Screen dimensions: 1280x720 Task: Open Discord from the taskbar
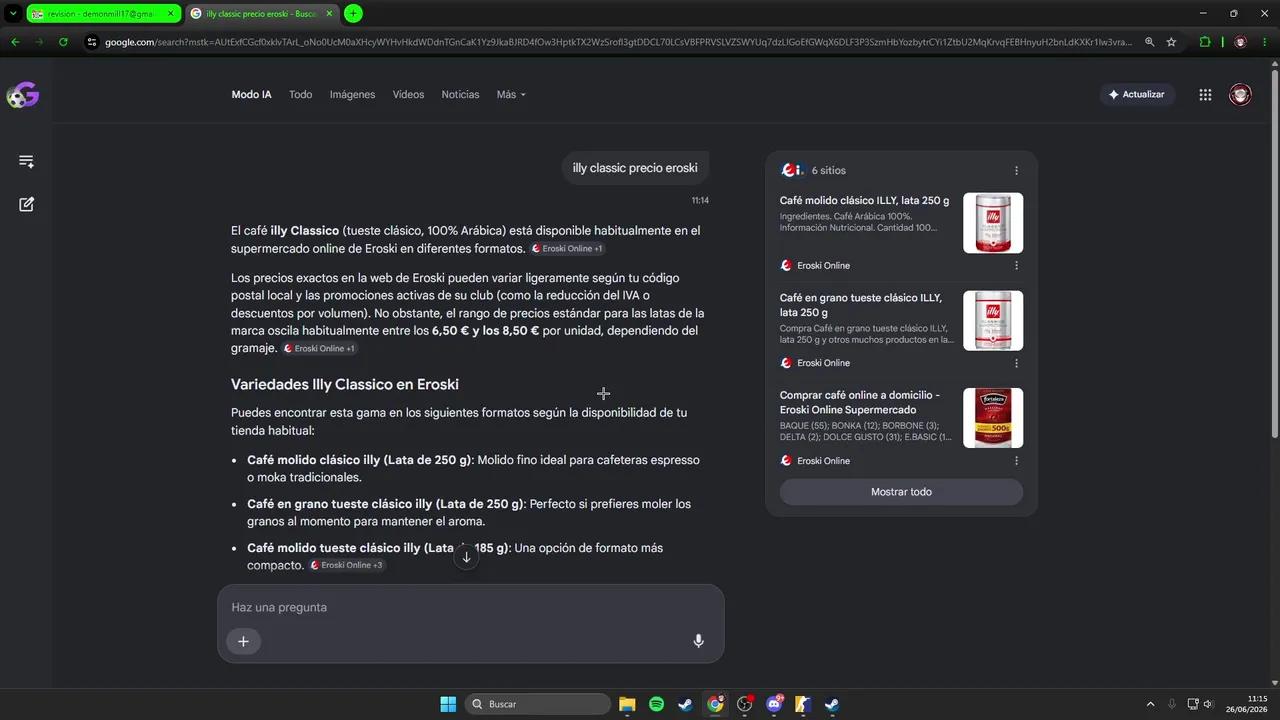click(x=774, y=704)
